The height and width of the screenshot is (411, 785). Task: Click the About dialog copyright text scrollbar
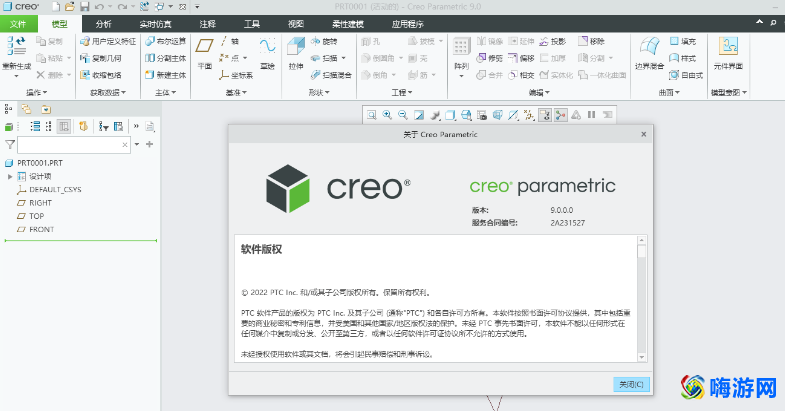pyautogui.click(x=642, y=299)
